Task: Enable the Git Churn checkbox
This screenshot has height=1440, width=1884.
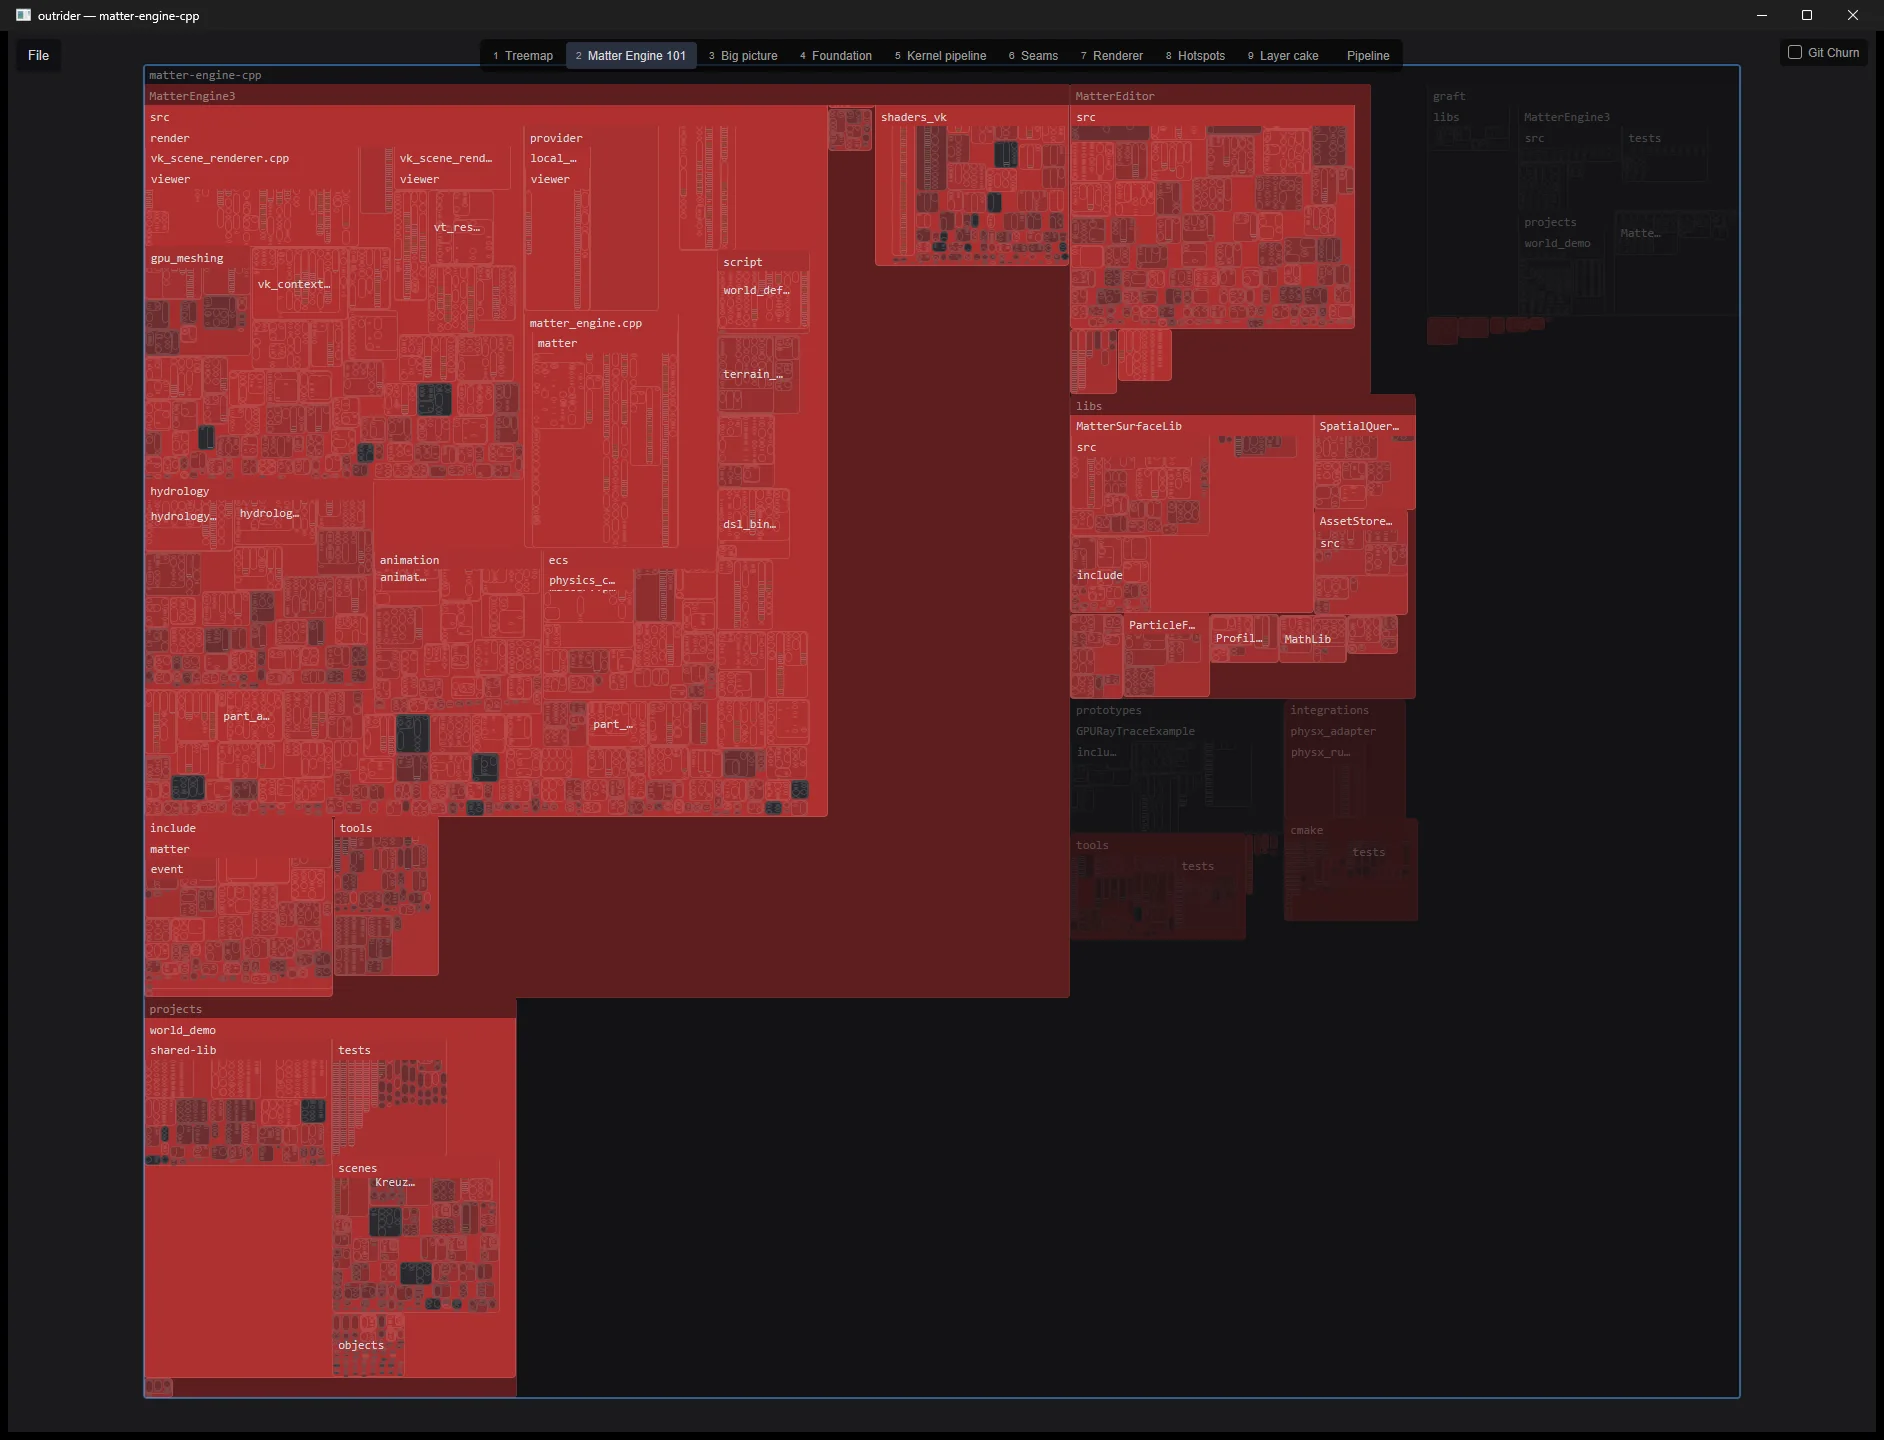Action: pyautogui.click(x=1795, y=53)
